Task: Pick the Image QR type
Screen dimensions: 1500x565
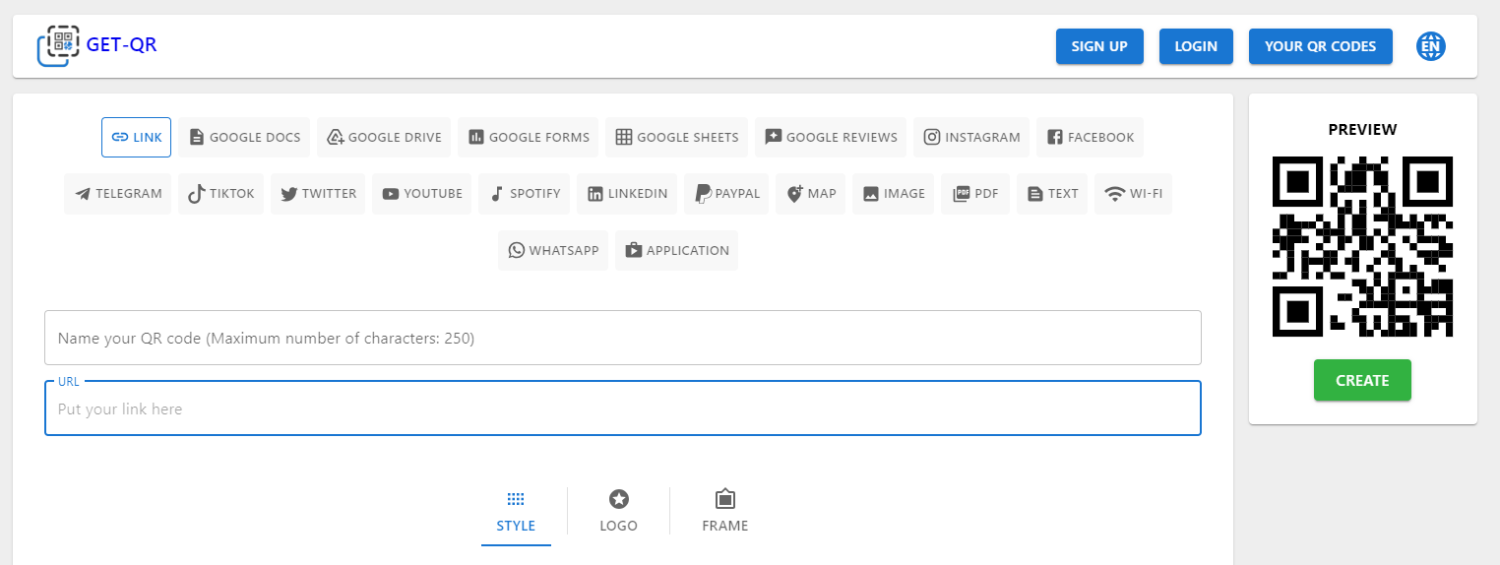Action: (x=894, y=194)
